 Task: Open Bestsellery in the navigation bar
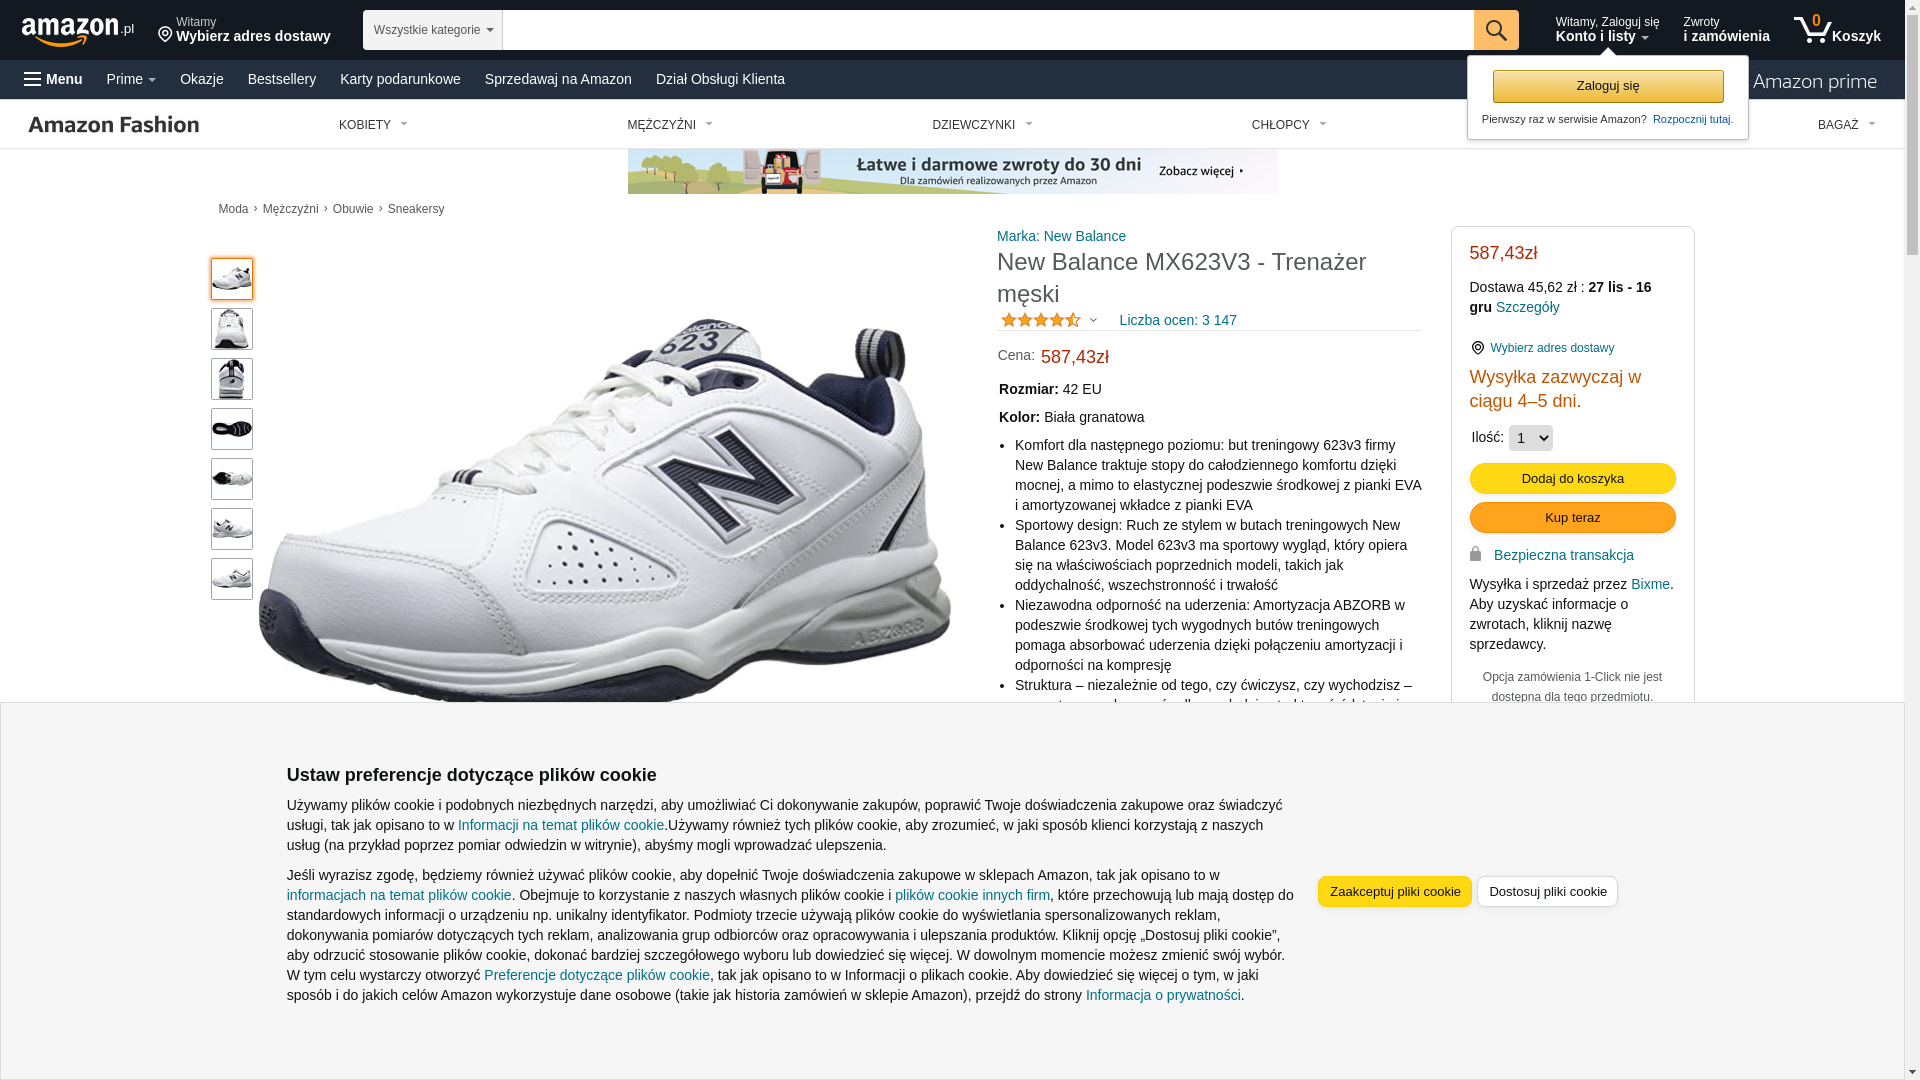282,79
